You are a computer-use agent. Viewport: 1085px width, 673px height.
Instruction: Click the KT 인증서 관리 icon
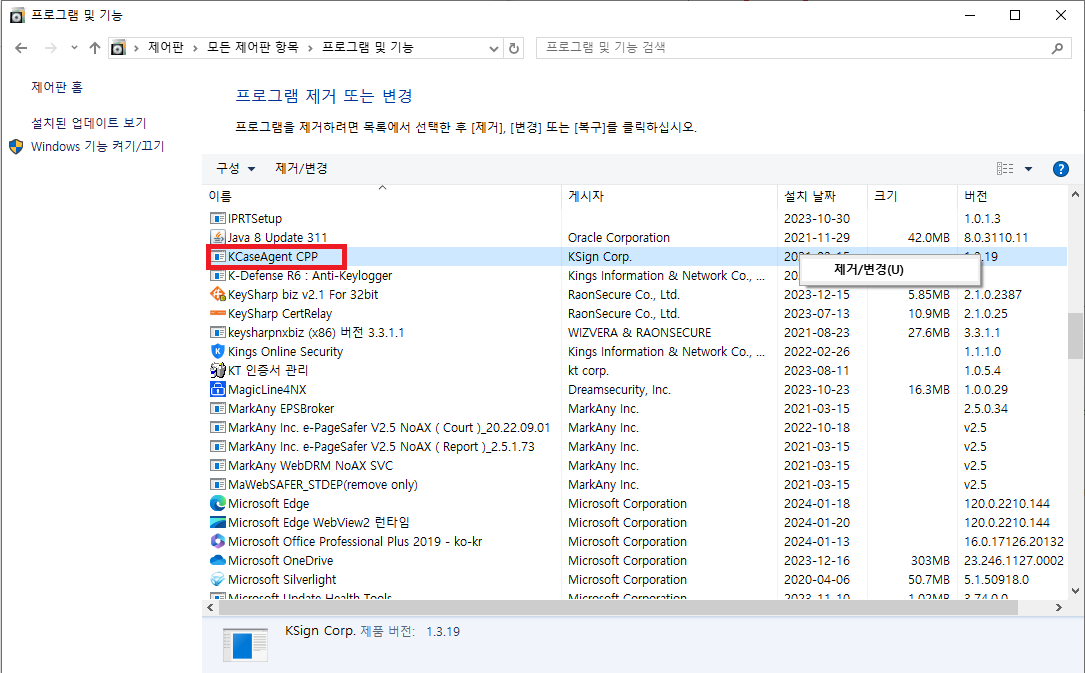pyautogui.click(x=218, y=371)
